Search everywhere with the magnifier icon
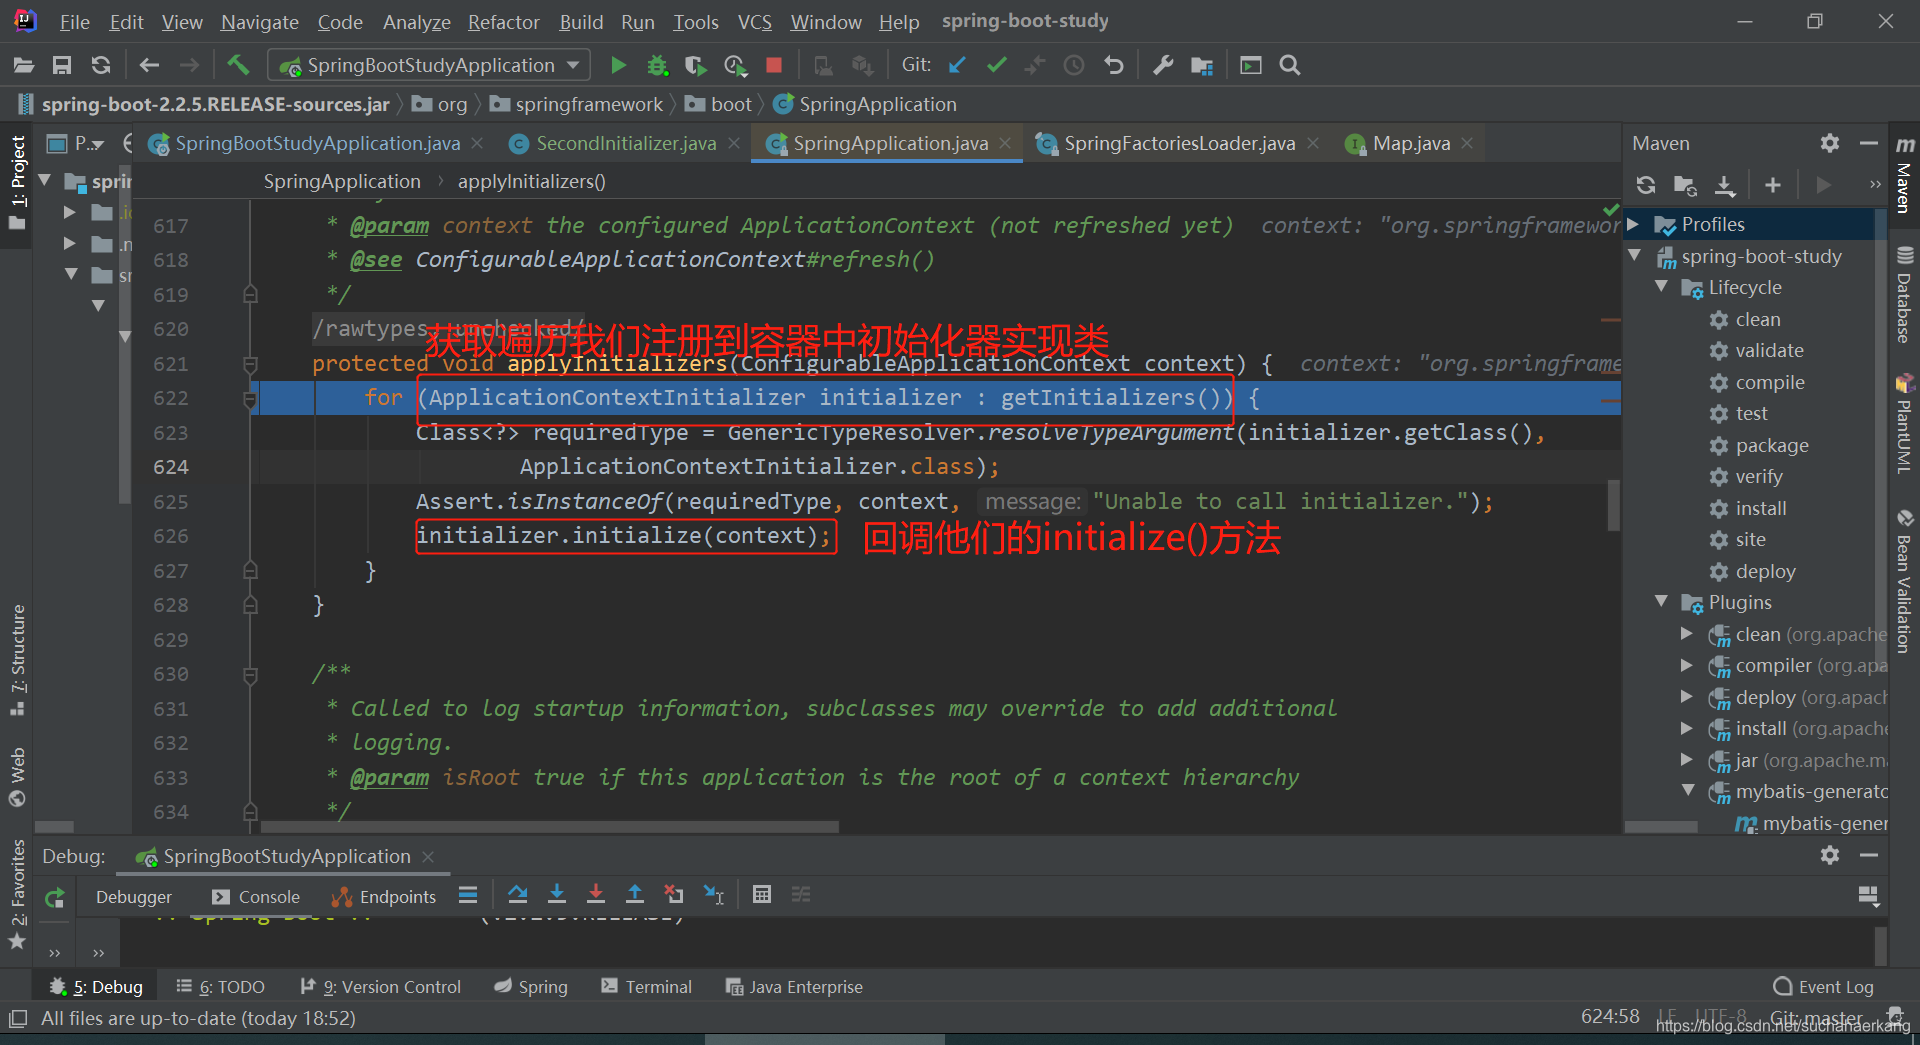 pyautogui.click(x=1290, y=65)
